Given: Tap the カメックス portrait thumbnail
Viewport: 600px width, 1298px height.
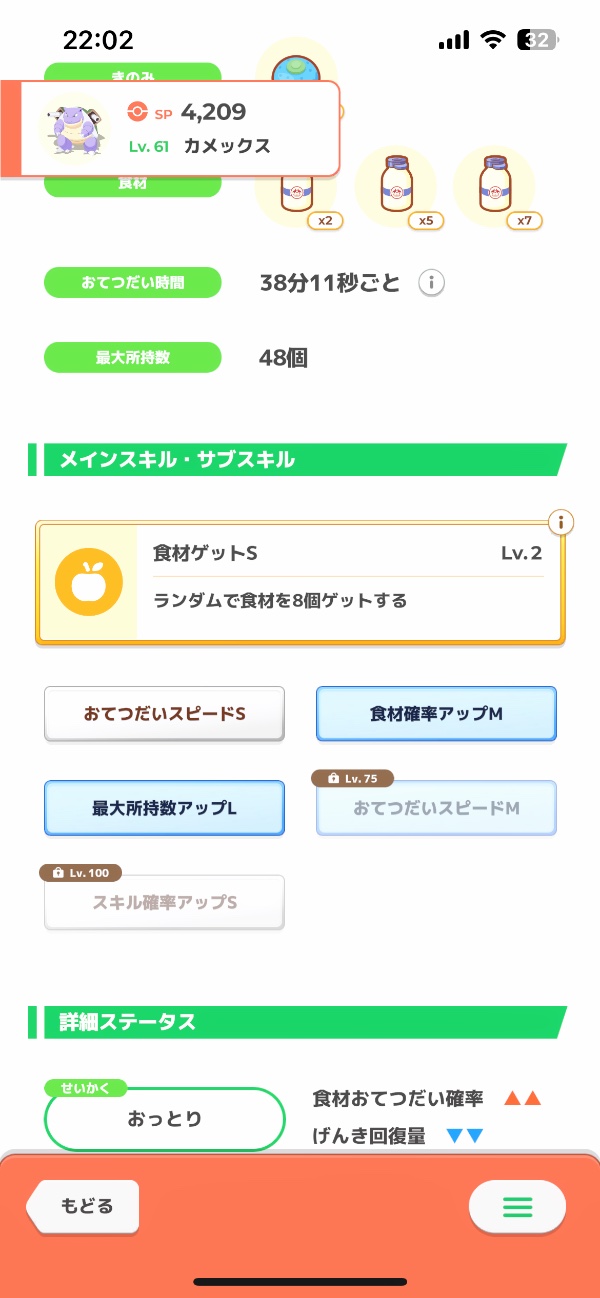Looking at the screenshot, I should (x=73, y=126).
